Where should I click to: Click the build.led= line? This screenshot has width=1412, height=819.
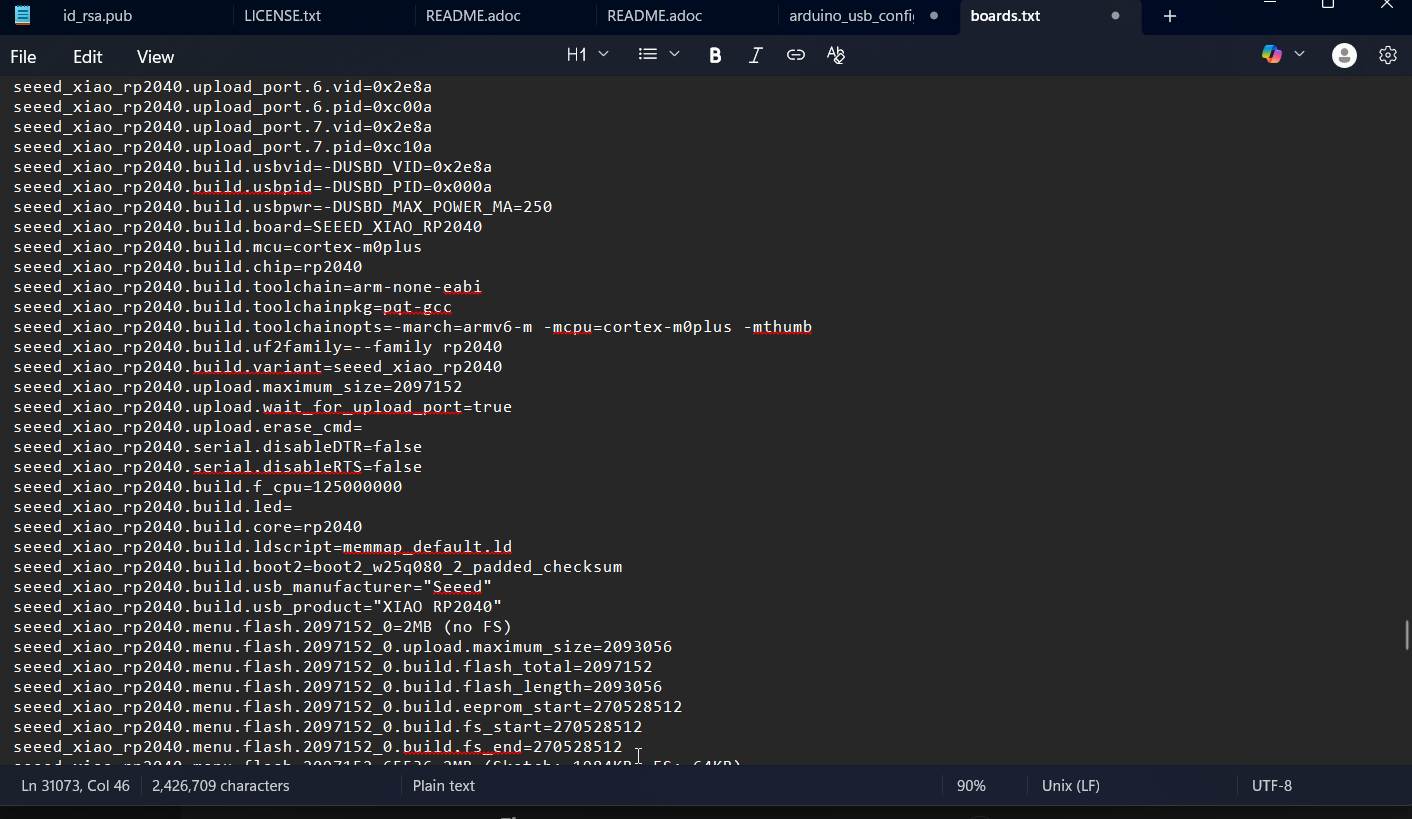153,507
